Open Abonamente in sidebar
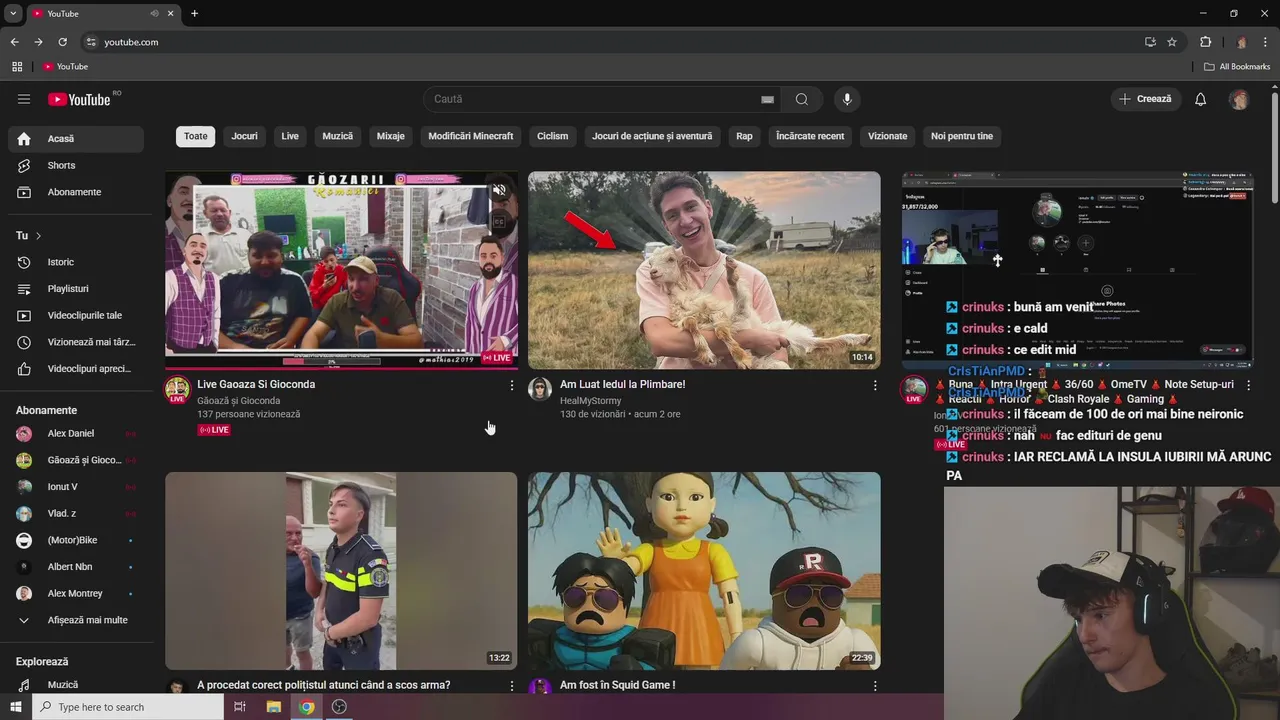 [76, 192]
